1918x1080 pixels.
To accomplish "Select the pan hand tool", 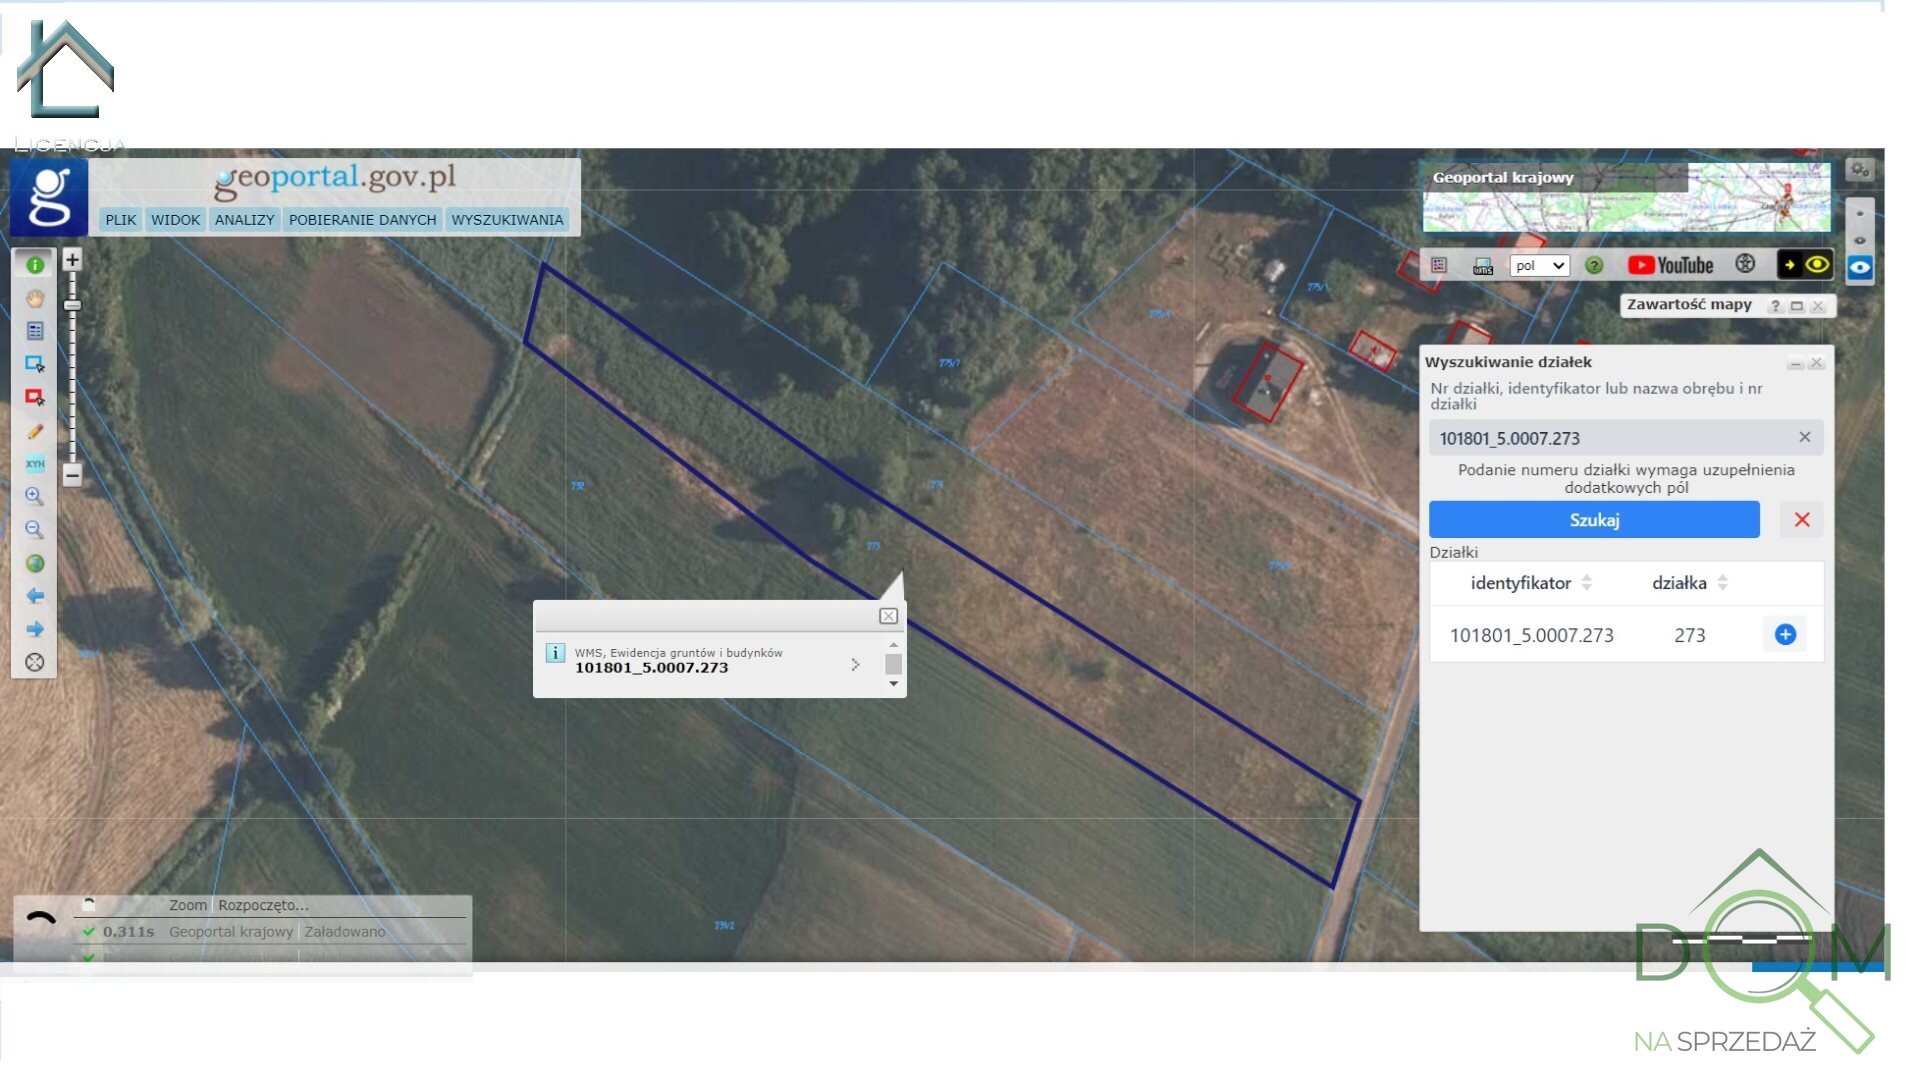I will click(35, 298).
